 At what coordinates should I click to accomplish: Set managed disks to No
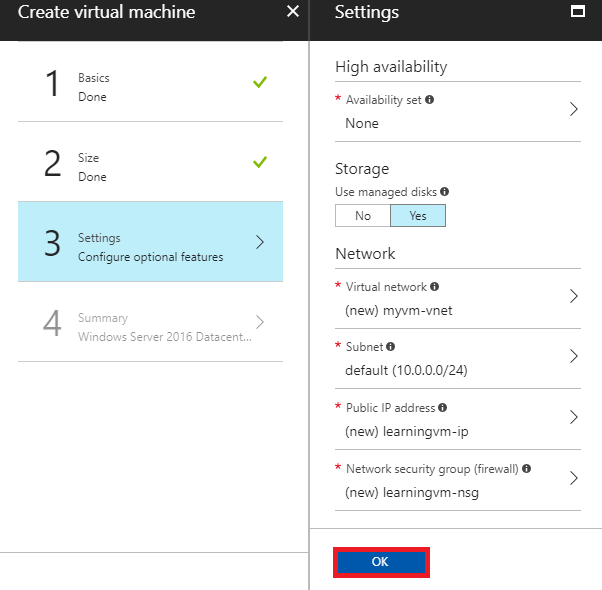pyautogui.click(x=362, y=215)
